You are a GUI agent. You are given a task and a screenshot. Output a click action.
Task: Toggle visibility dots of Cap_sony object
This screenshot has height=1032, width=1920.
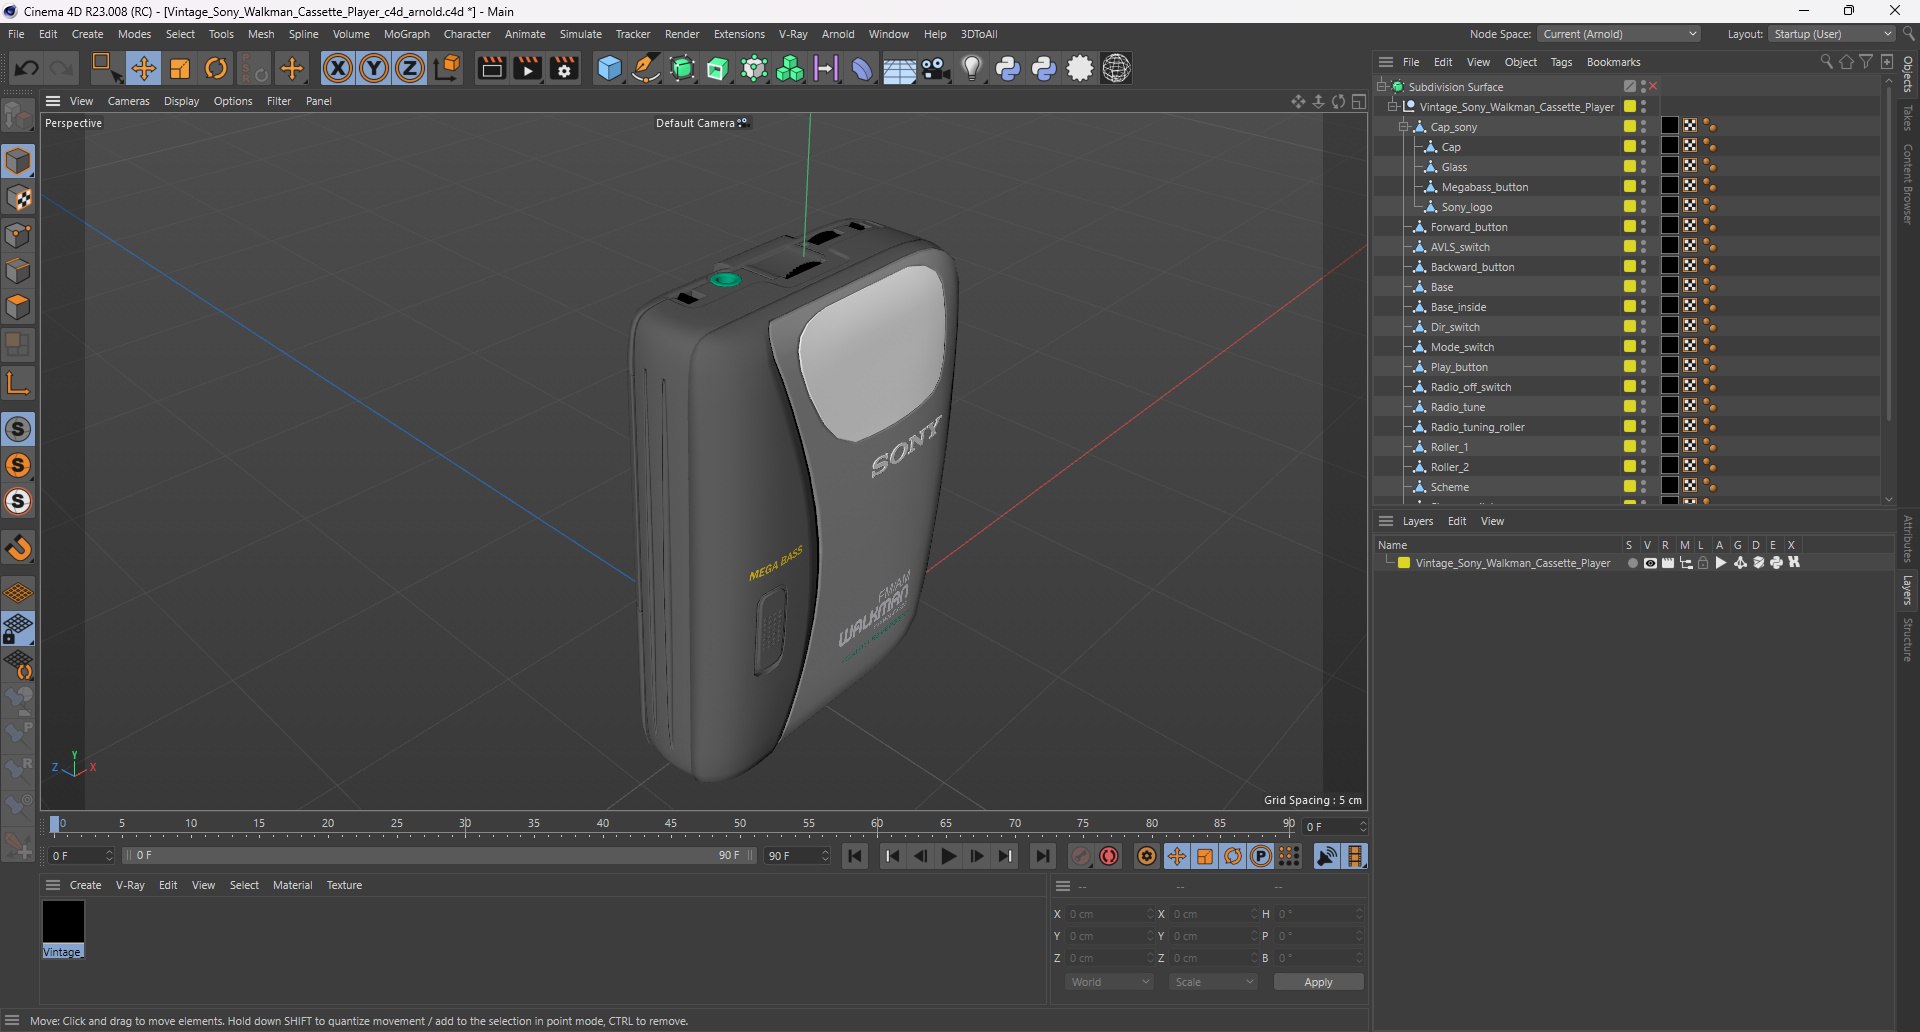1643,126
